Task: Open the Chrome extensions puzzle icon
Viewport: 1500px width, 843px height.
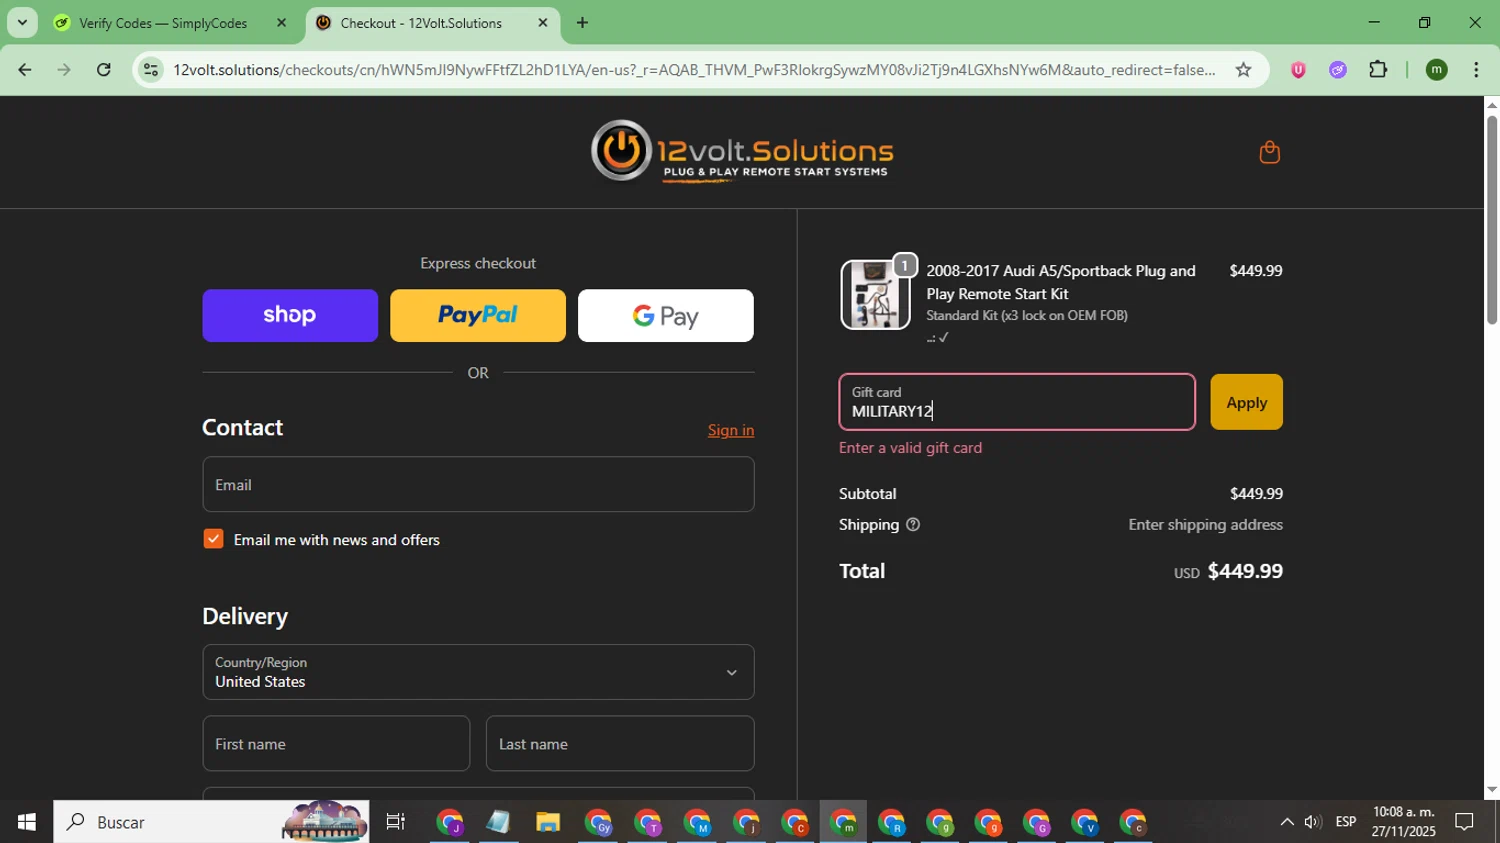Action: pos(1378,70)
